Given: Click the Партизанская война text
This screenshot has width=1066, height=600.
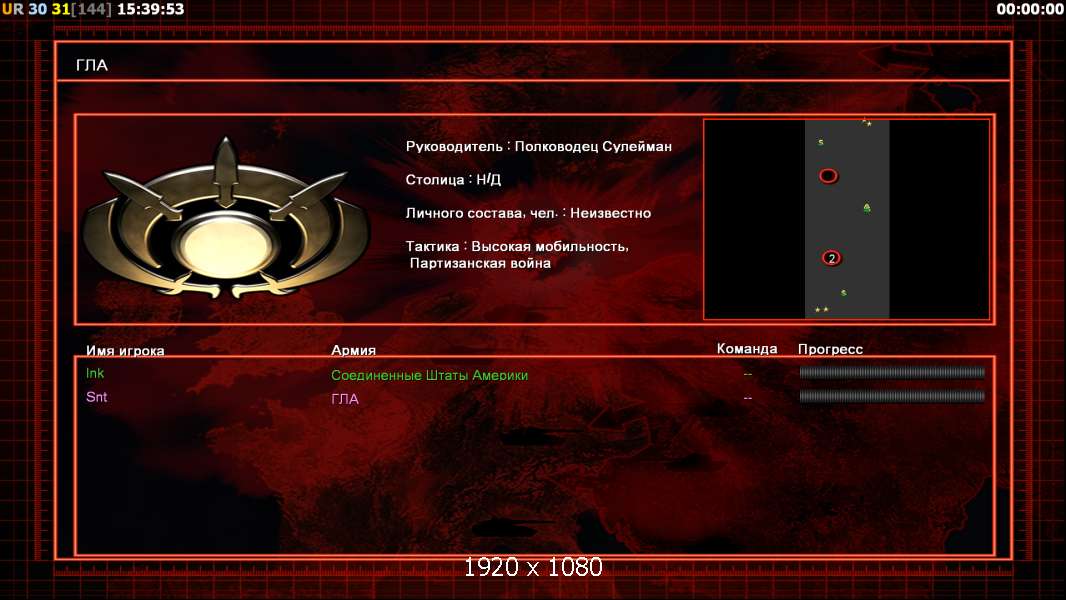Looking at the screenshot, I should coord(480,263).
